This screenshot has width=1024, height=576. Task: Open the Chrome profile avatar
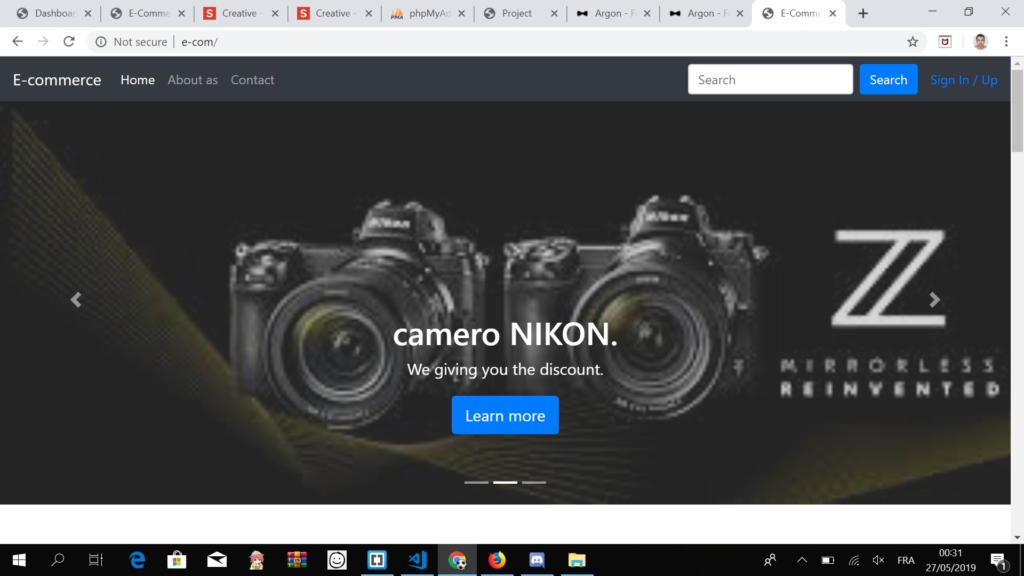(x=980, y=42)
